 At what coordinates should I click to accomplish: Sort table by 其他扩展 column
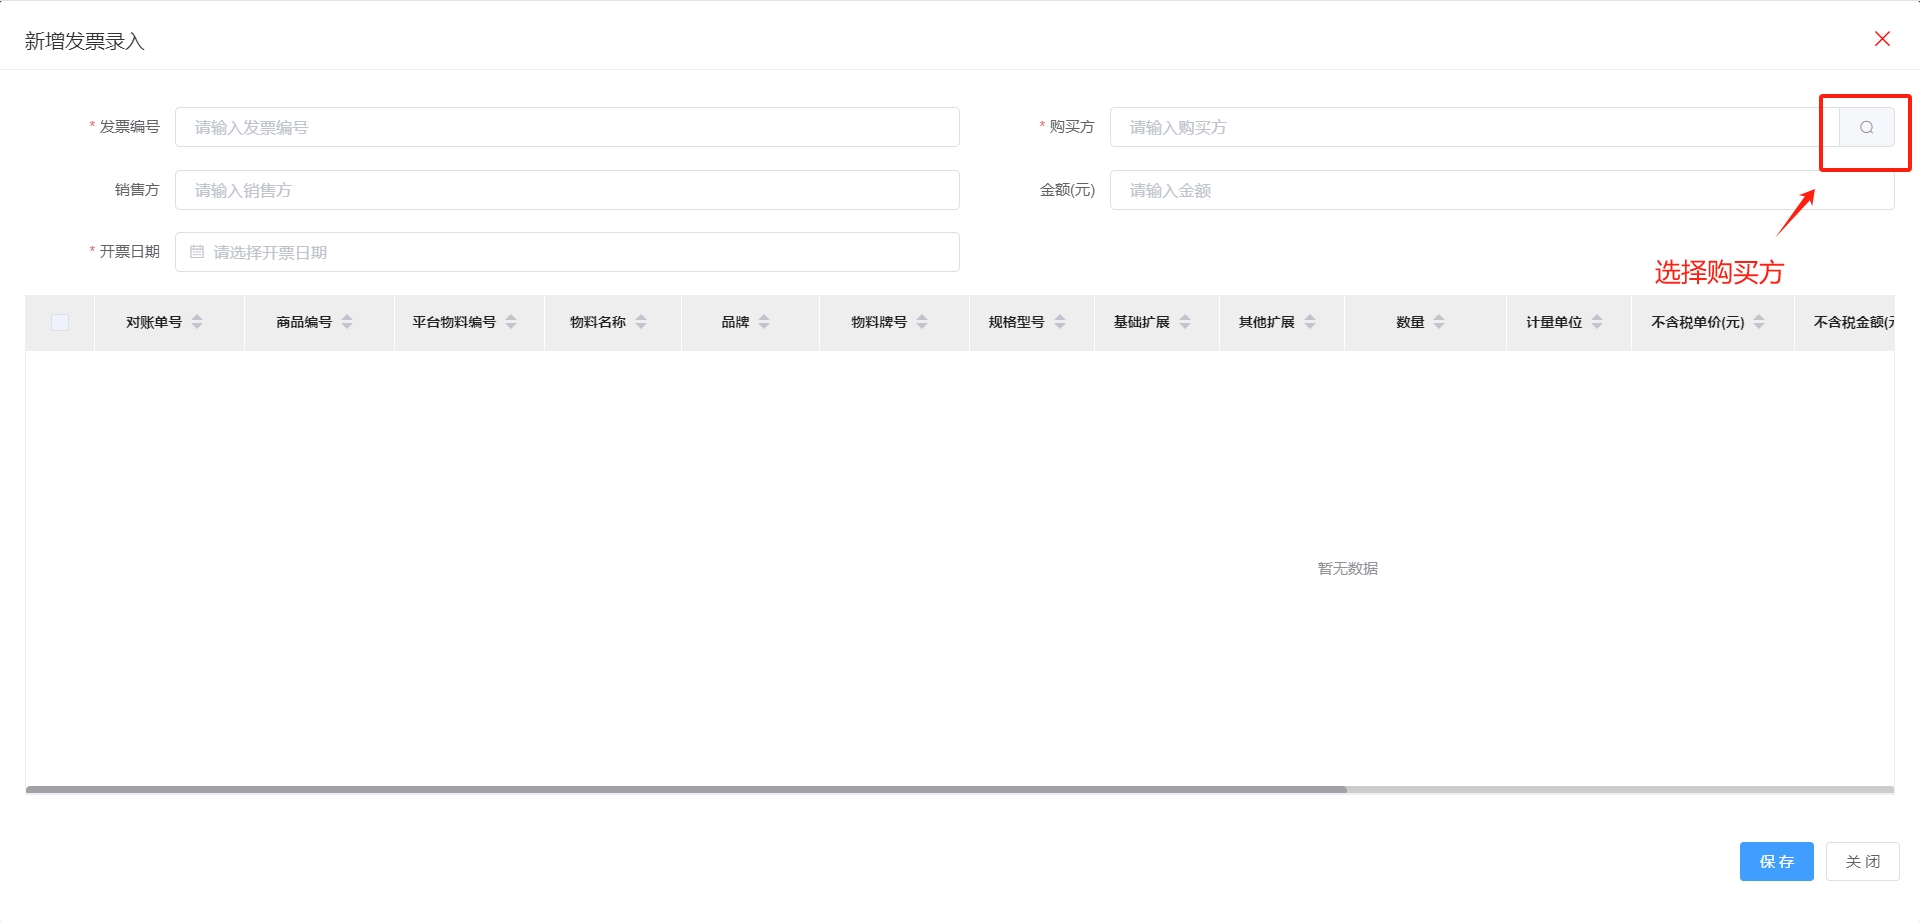[1310, 322]
